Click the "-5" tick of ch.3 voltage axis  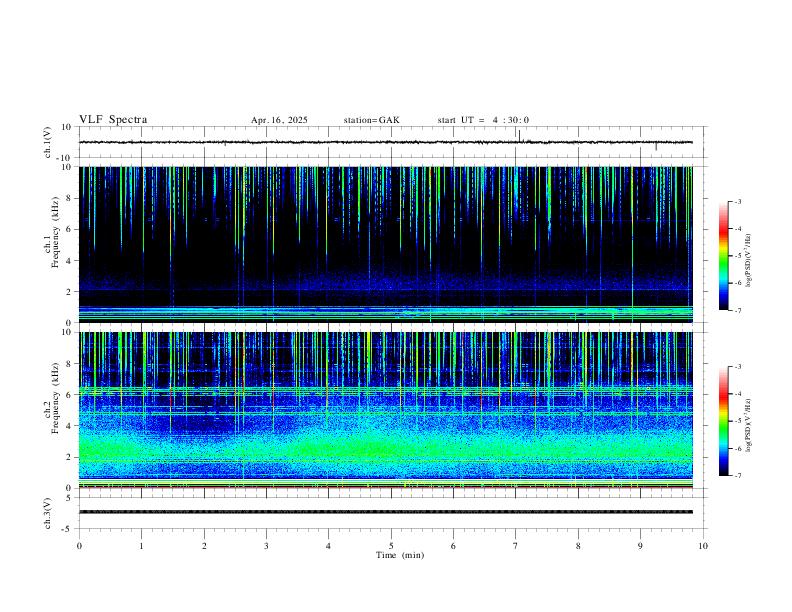click(68, 529)
